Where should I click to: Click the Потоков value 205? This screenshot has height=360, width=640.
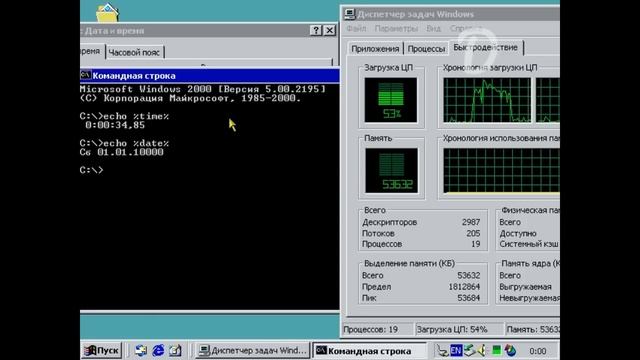[473, 233]
